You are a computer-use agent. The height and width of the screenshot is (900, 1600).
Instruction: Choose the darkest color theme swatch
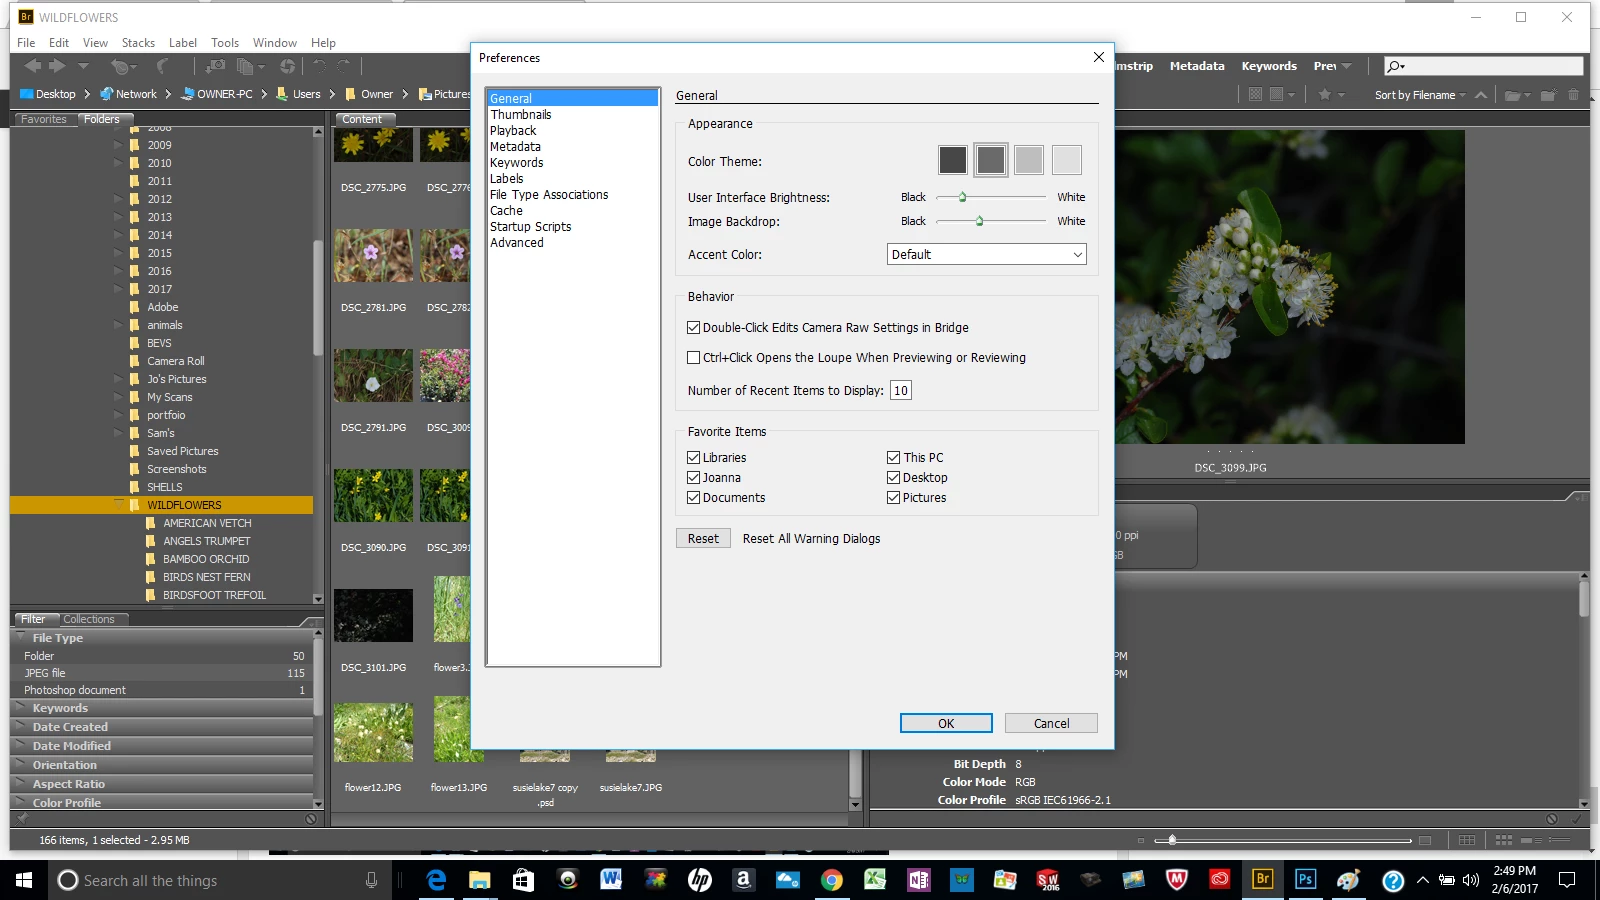point(953,160)
